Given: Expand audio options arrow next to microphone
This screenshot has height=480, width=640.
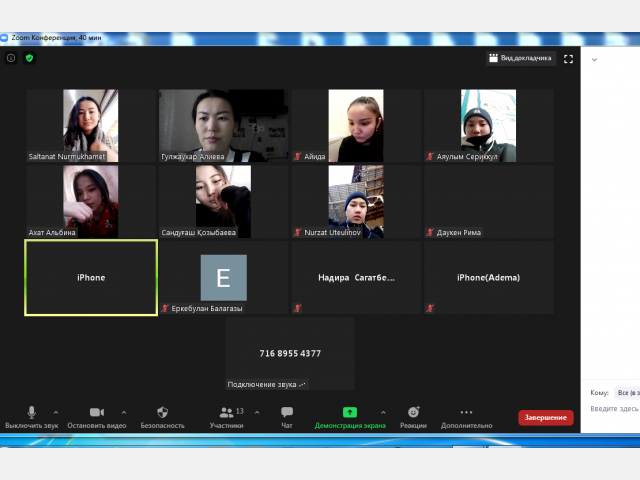Looking at the screenshot, I should point(56,412).
